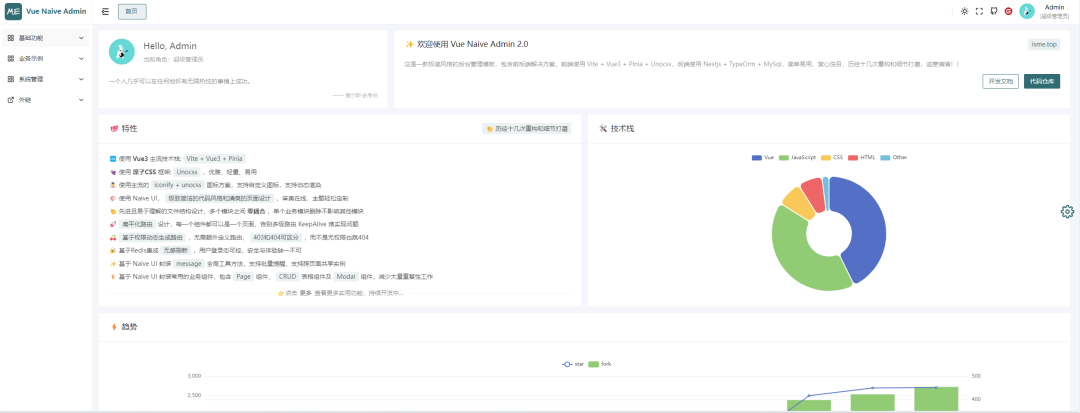Click the emoji on the iconify feature row

pos(113,185)
